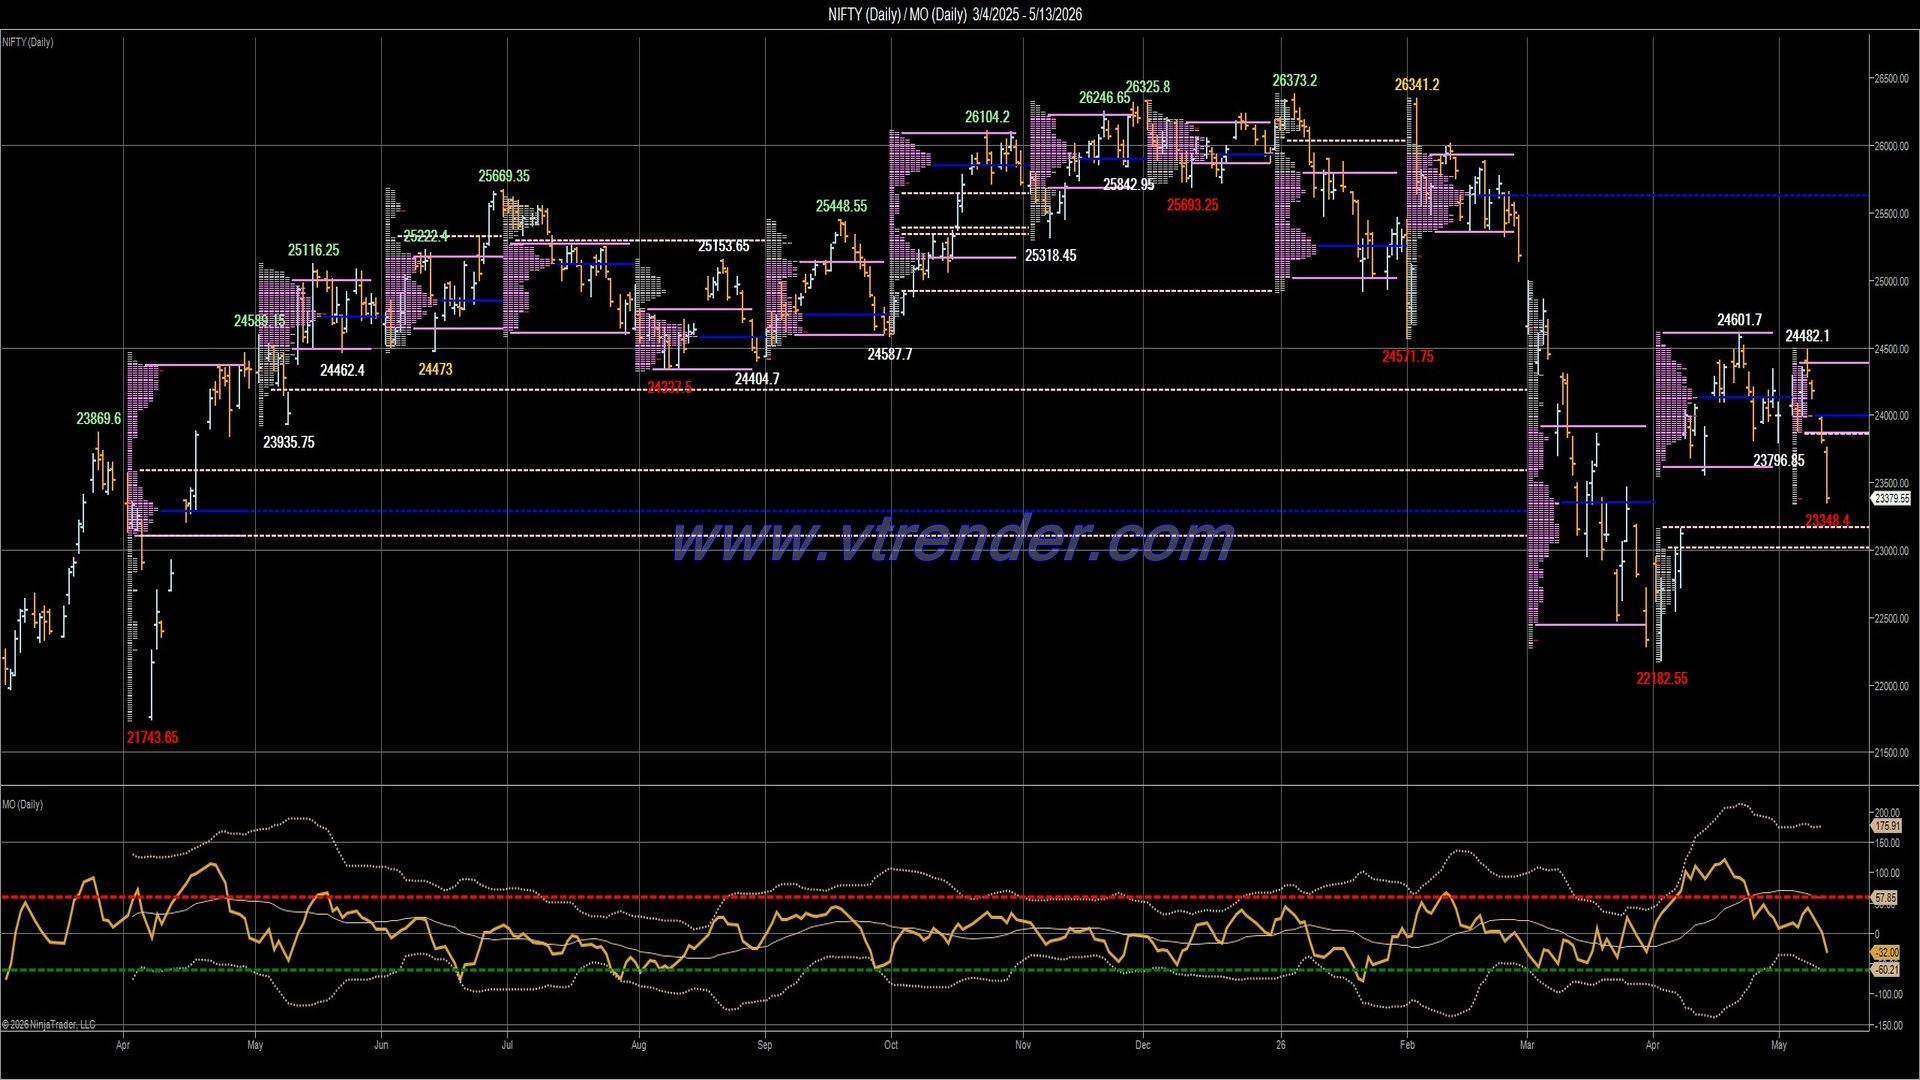
Task: Click the red 22182.55 low label
Action: coord(1661,678)
